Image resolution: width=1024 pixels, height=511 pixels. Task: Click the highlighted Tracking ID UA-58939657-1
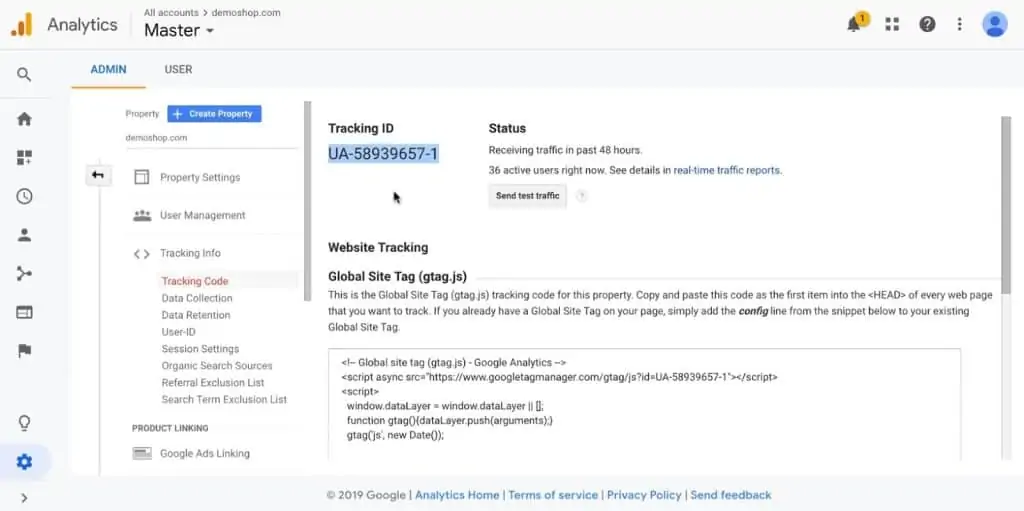383,154
